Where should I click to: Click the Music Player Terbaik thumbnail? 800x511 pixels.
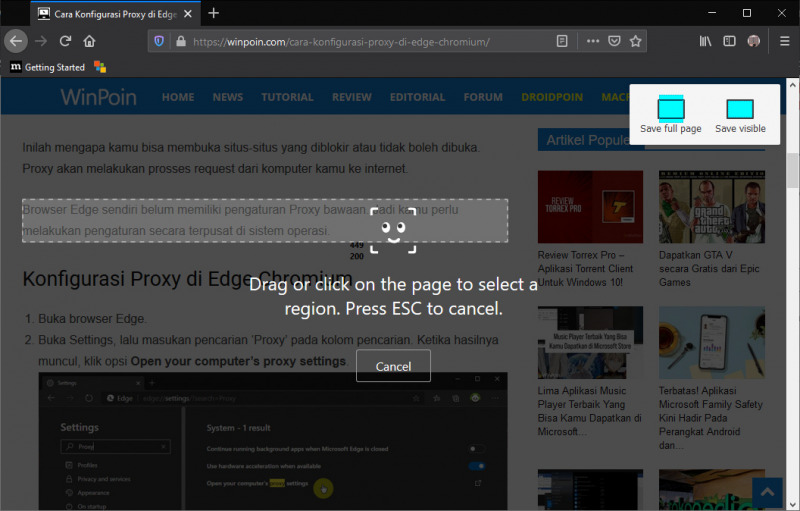590,342
